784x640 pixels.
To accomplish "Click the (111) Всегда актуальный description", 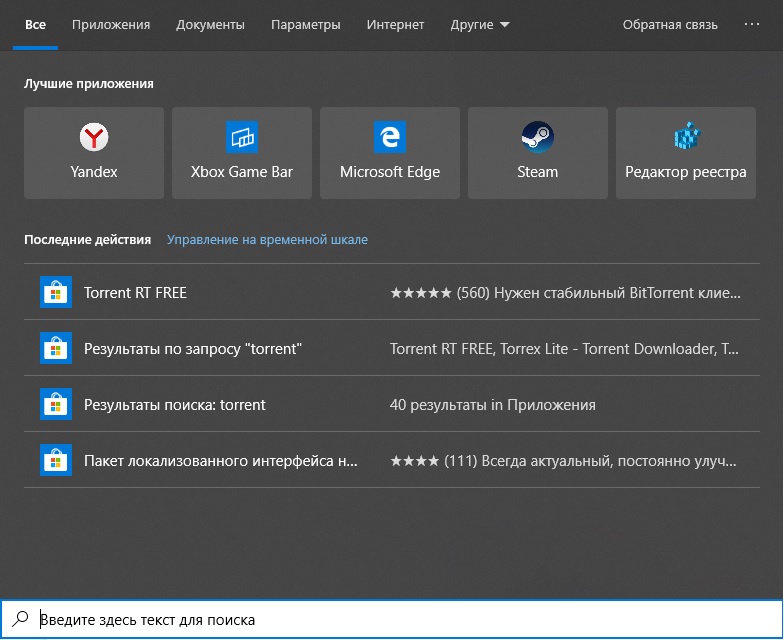I will (563, 460).
